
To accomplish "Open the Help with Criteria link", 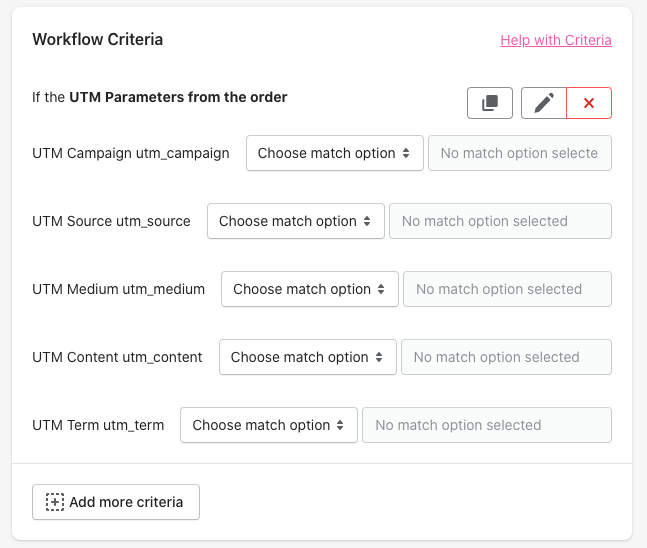I will click(x=556, y=40).
